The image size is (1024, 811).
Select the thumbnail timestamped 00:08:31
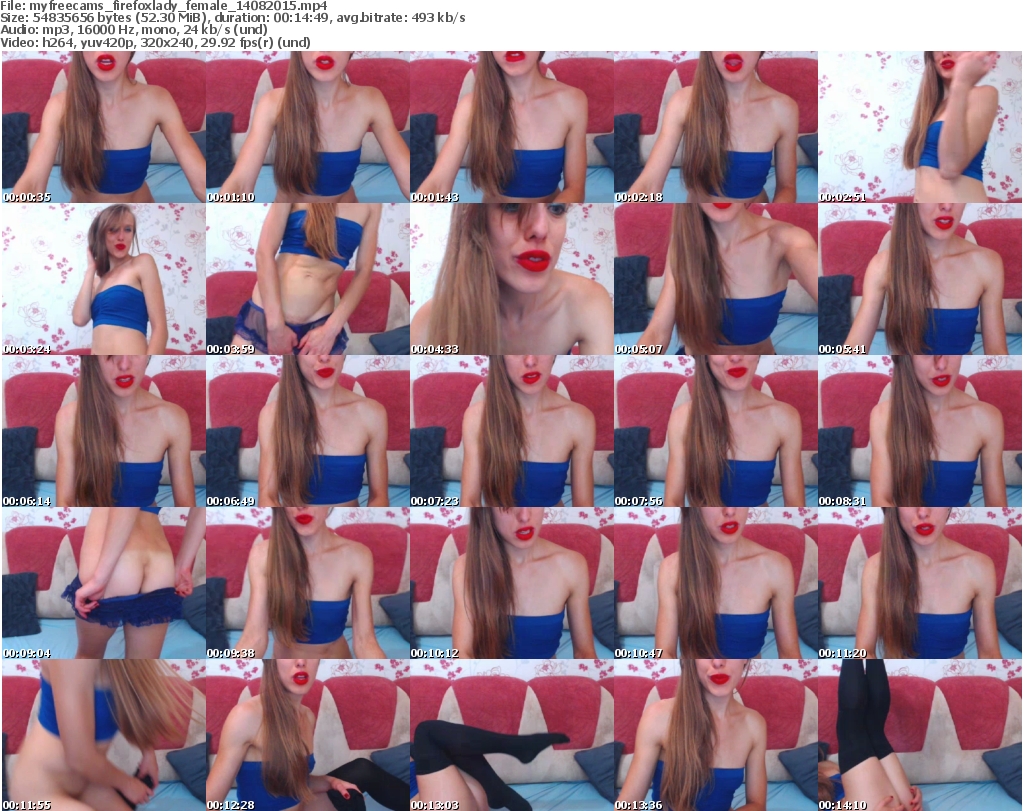(920, 431)
